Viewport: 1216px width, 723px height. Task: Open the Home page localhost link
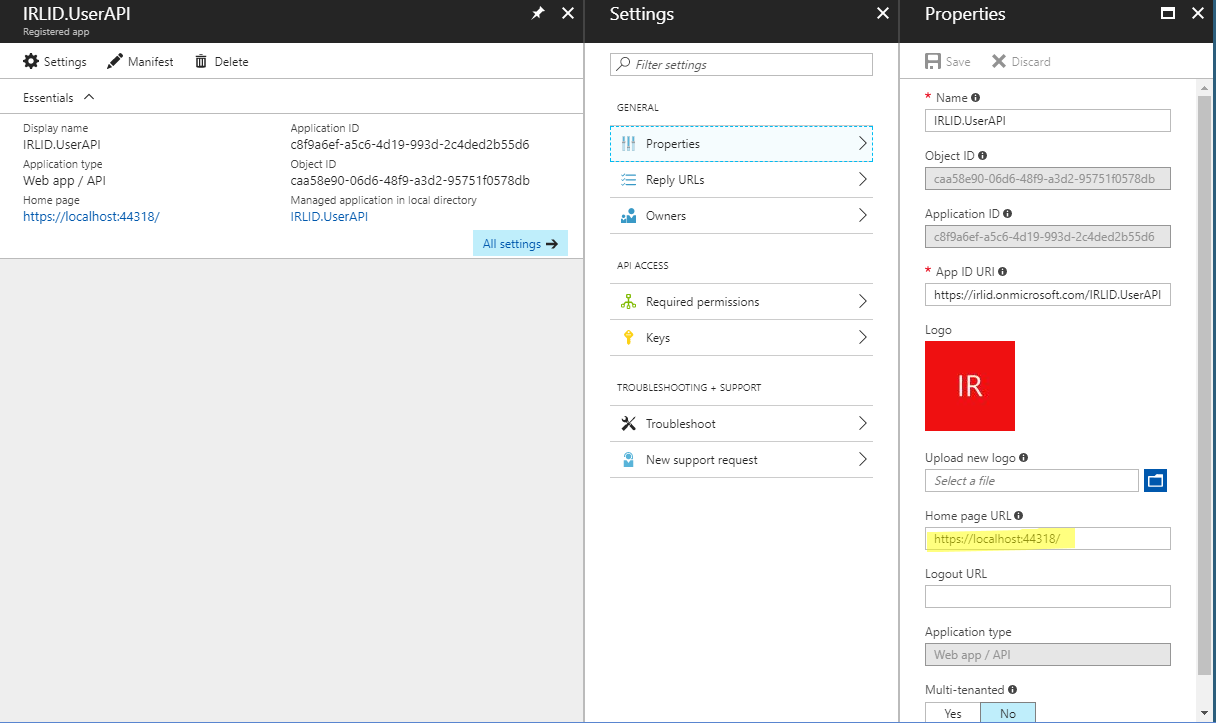point(91,216)
